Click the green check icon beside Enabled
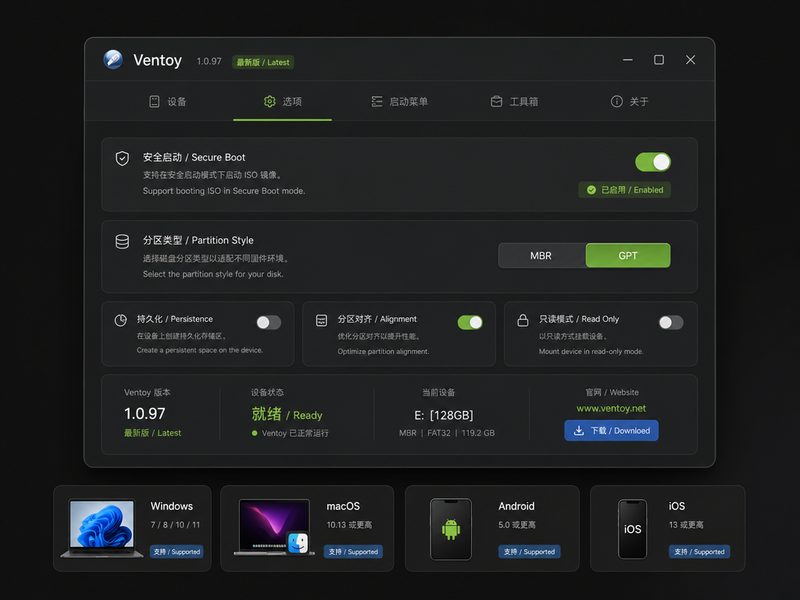This screenshot has width=800, height=600. pyautogui.click(x=591, y=190)
